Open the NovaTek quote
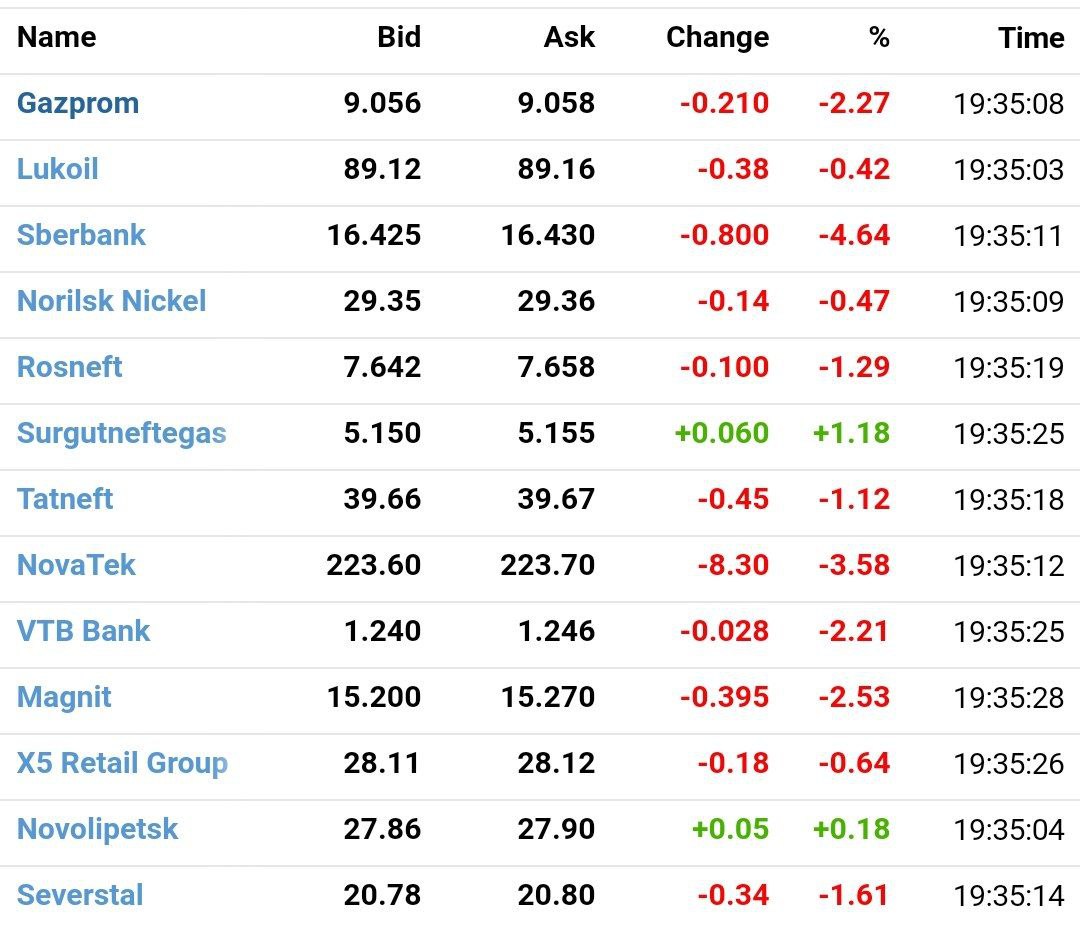This screenshot has height=928, width=1080. tap(76, 565)
